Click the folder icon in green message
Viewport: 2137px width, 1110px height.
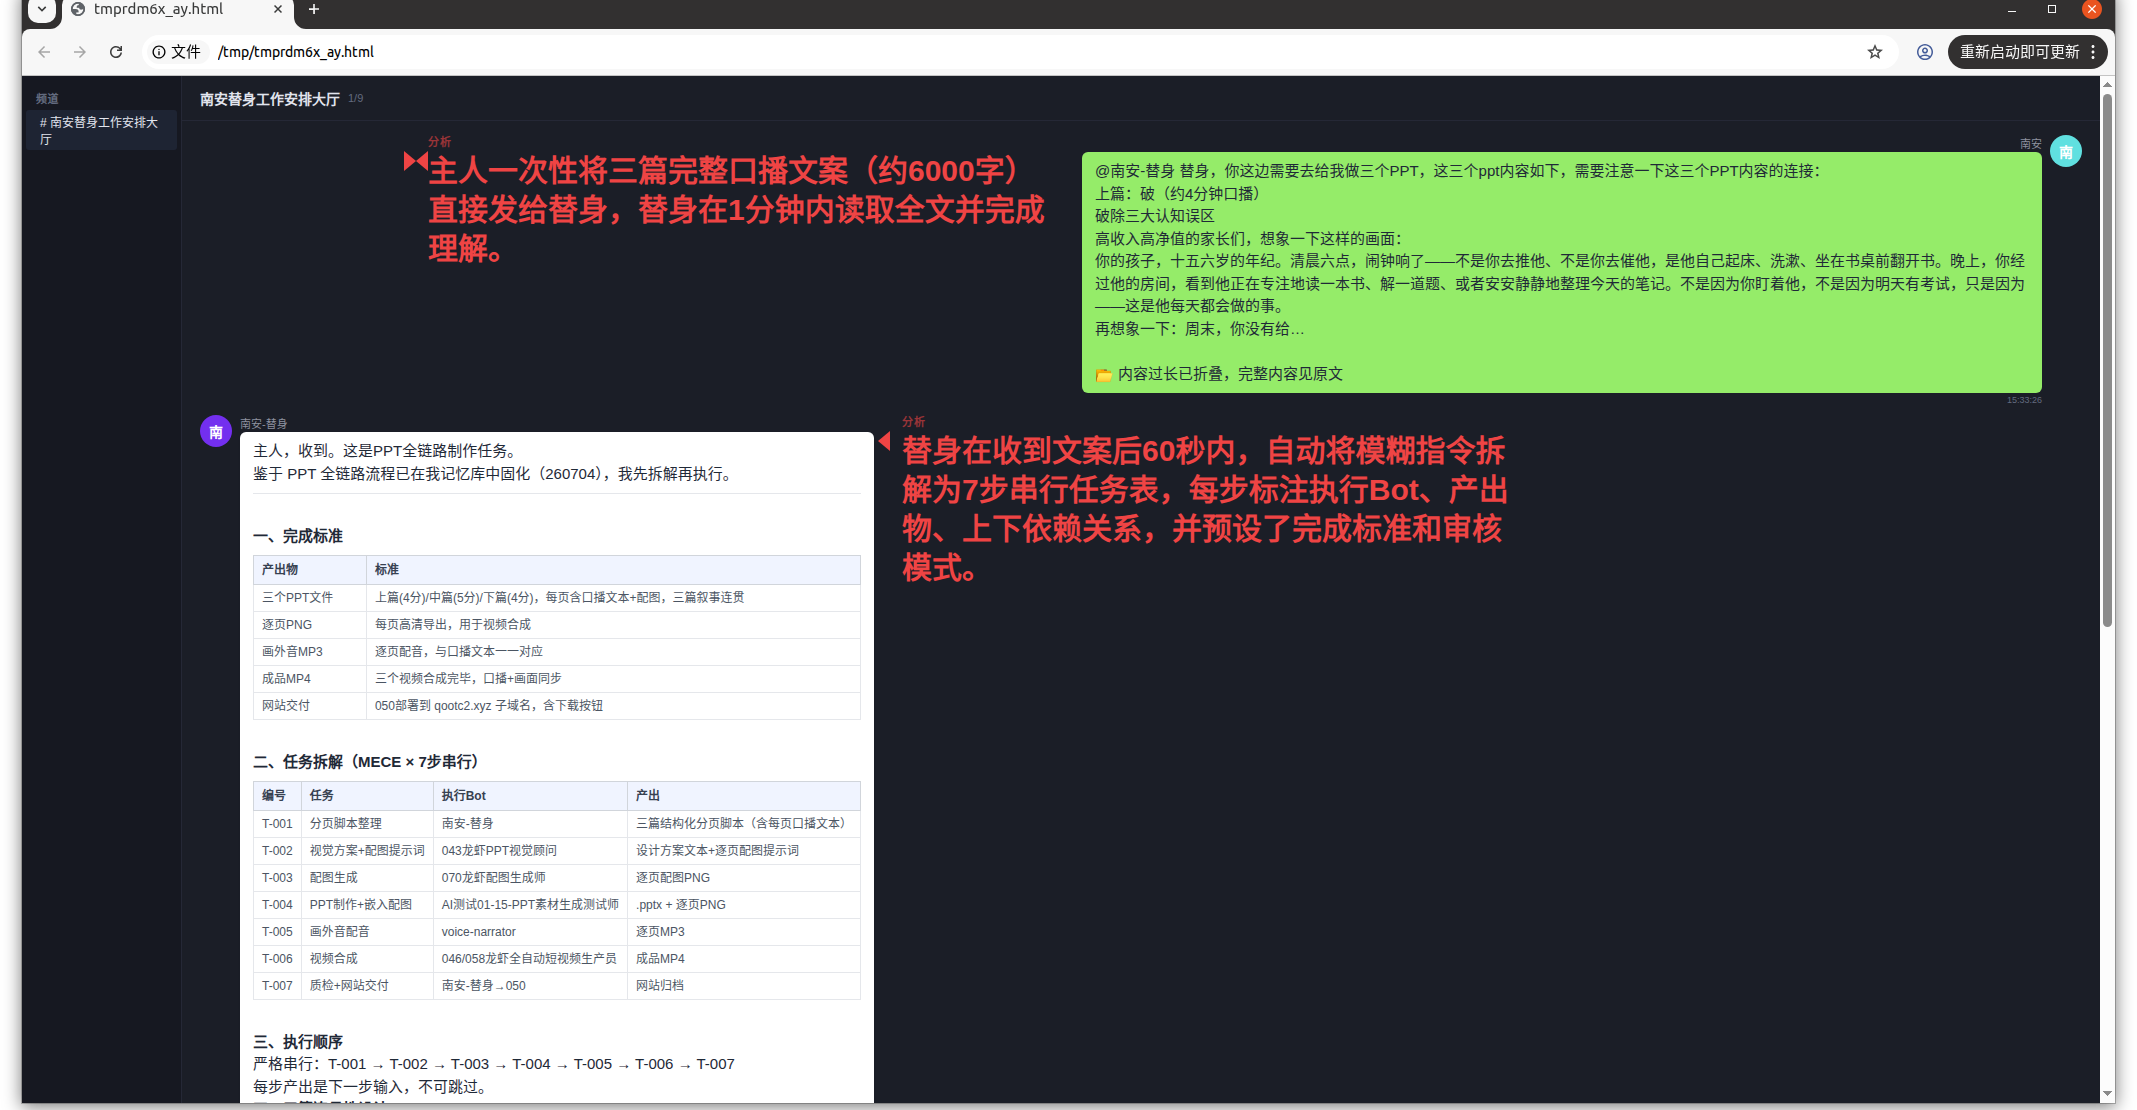[1104, 375]
